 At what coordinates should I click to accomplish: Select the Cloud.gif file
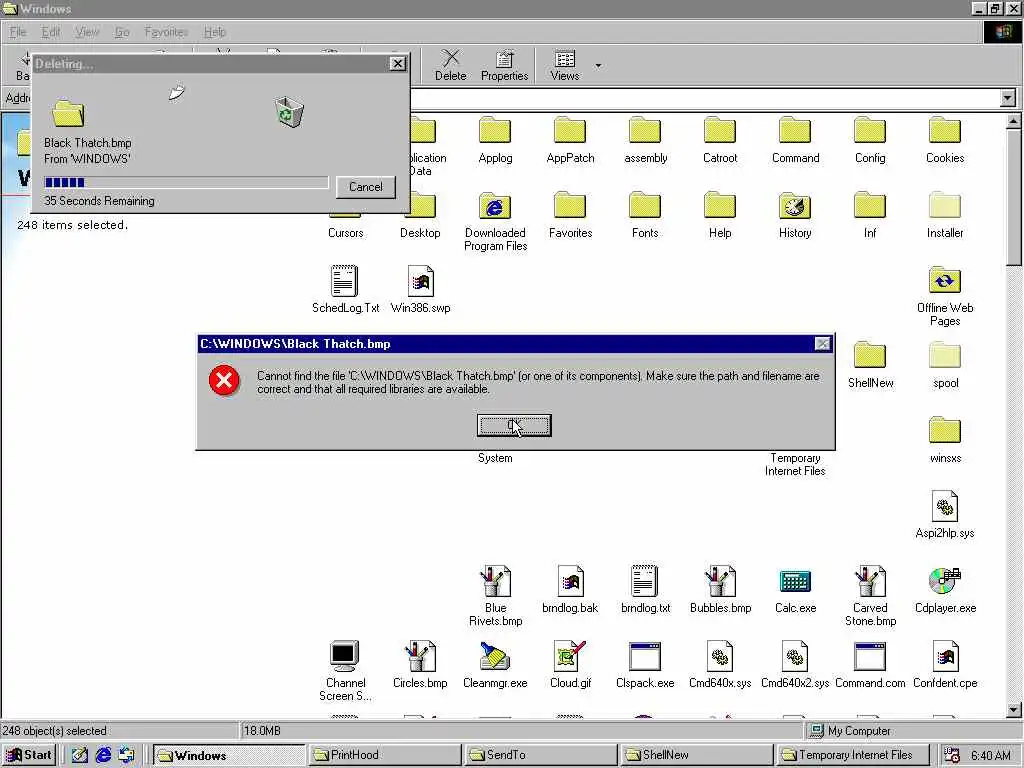coord(570,665)
